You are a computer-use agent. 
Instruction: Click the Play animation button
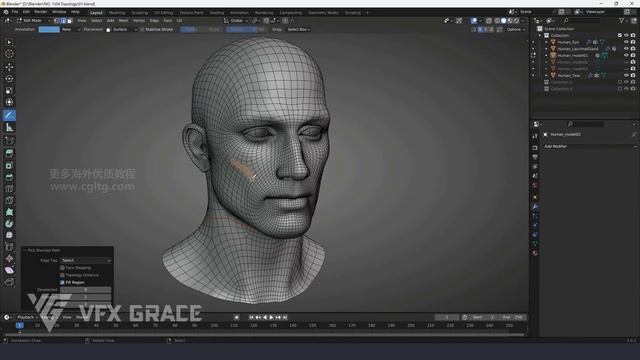(271, 317)
